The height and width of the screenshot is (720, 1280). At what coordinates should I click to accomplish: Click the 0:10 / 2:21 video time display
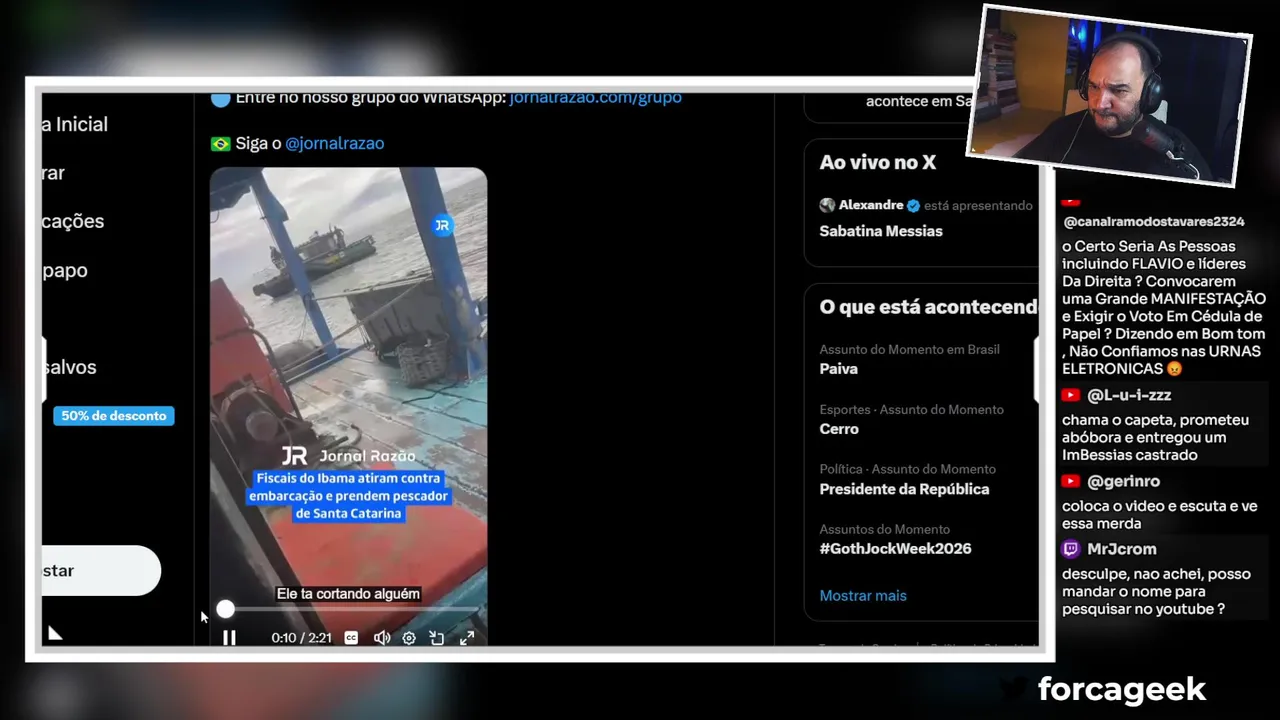point(301,638)
